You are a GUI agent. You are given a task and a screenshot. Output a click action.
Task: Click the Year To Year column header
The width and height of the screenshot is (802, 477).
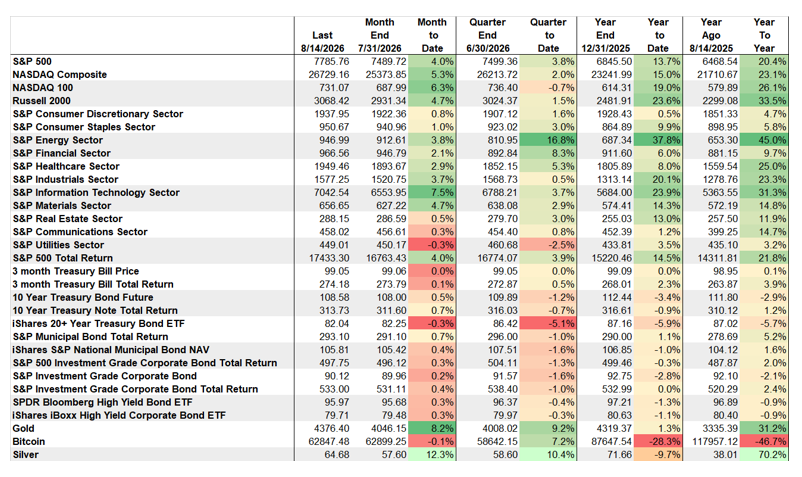764,35
